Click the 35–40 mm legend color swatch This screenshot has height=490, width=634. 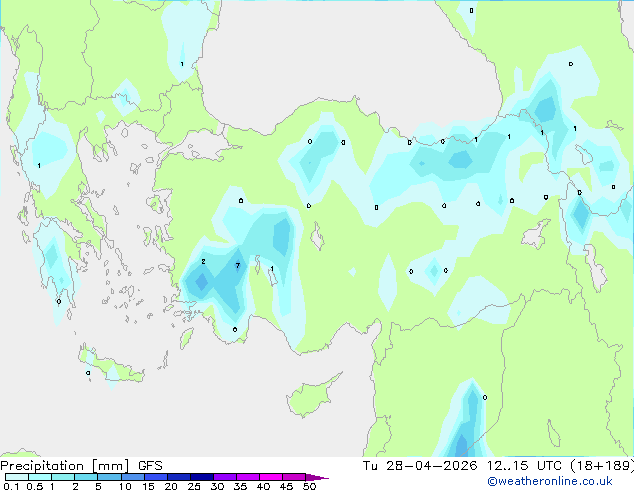[248, 477]
